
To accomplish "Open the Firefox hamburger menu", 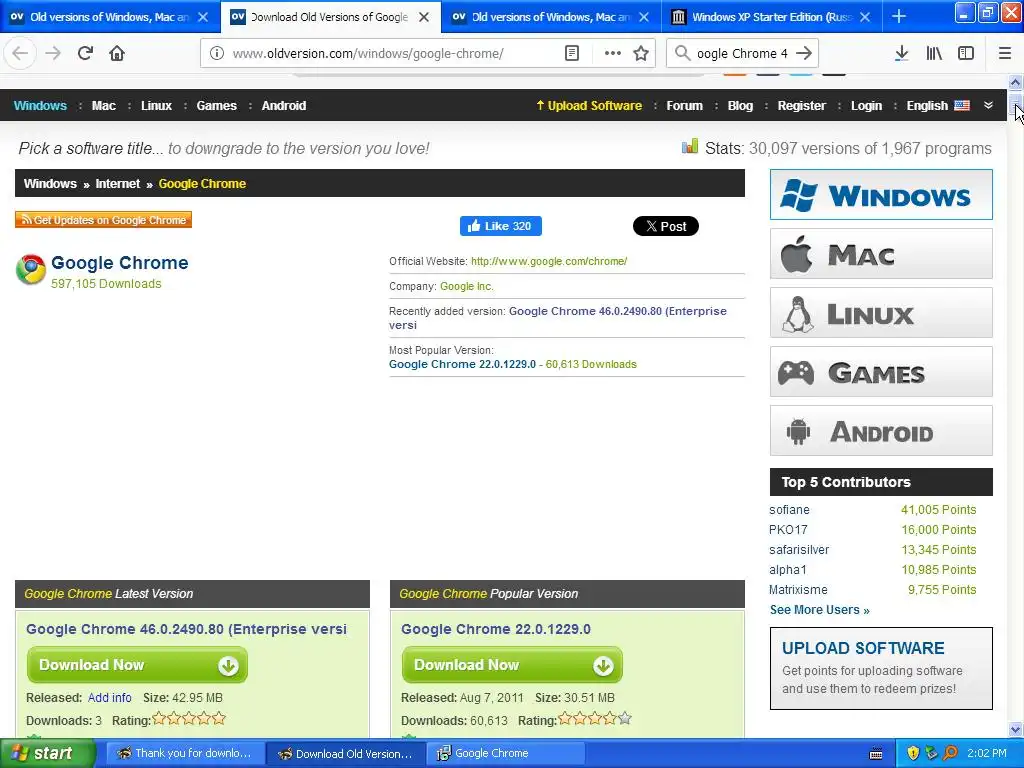I will 1004,53.
